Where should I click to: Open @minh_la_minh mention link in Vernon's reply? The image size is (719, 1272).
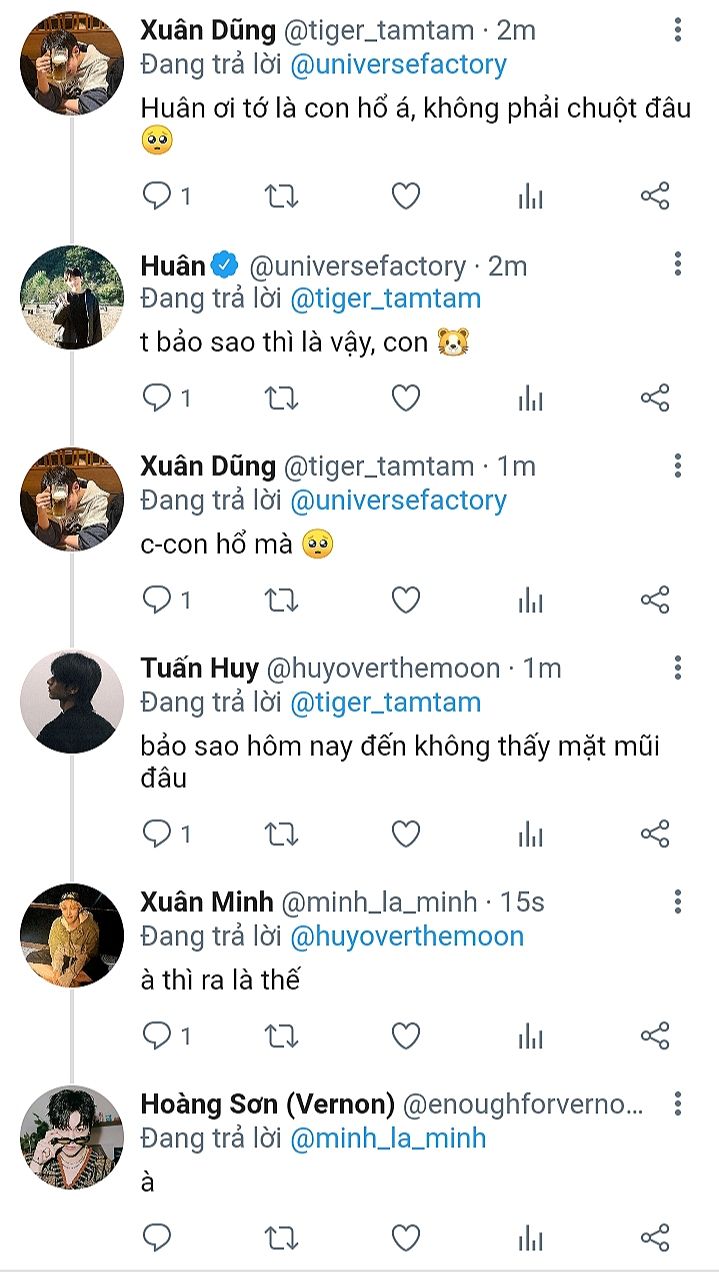tap(388, 1137)
